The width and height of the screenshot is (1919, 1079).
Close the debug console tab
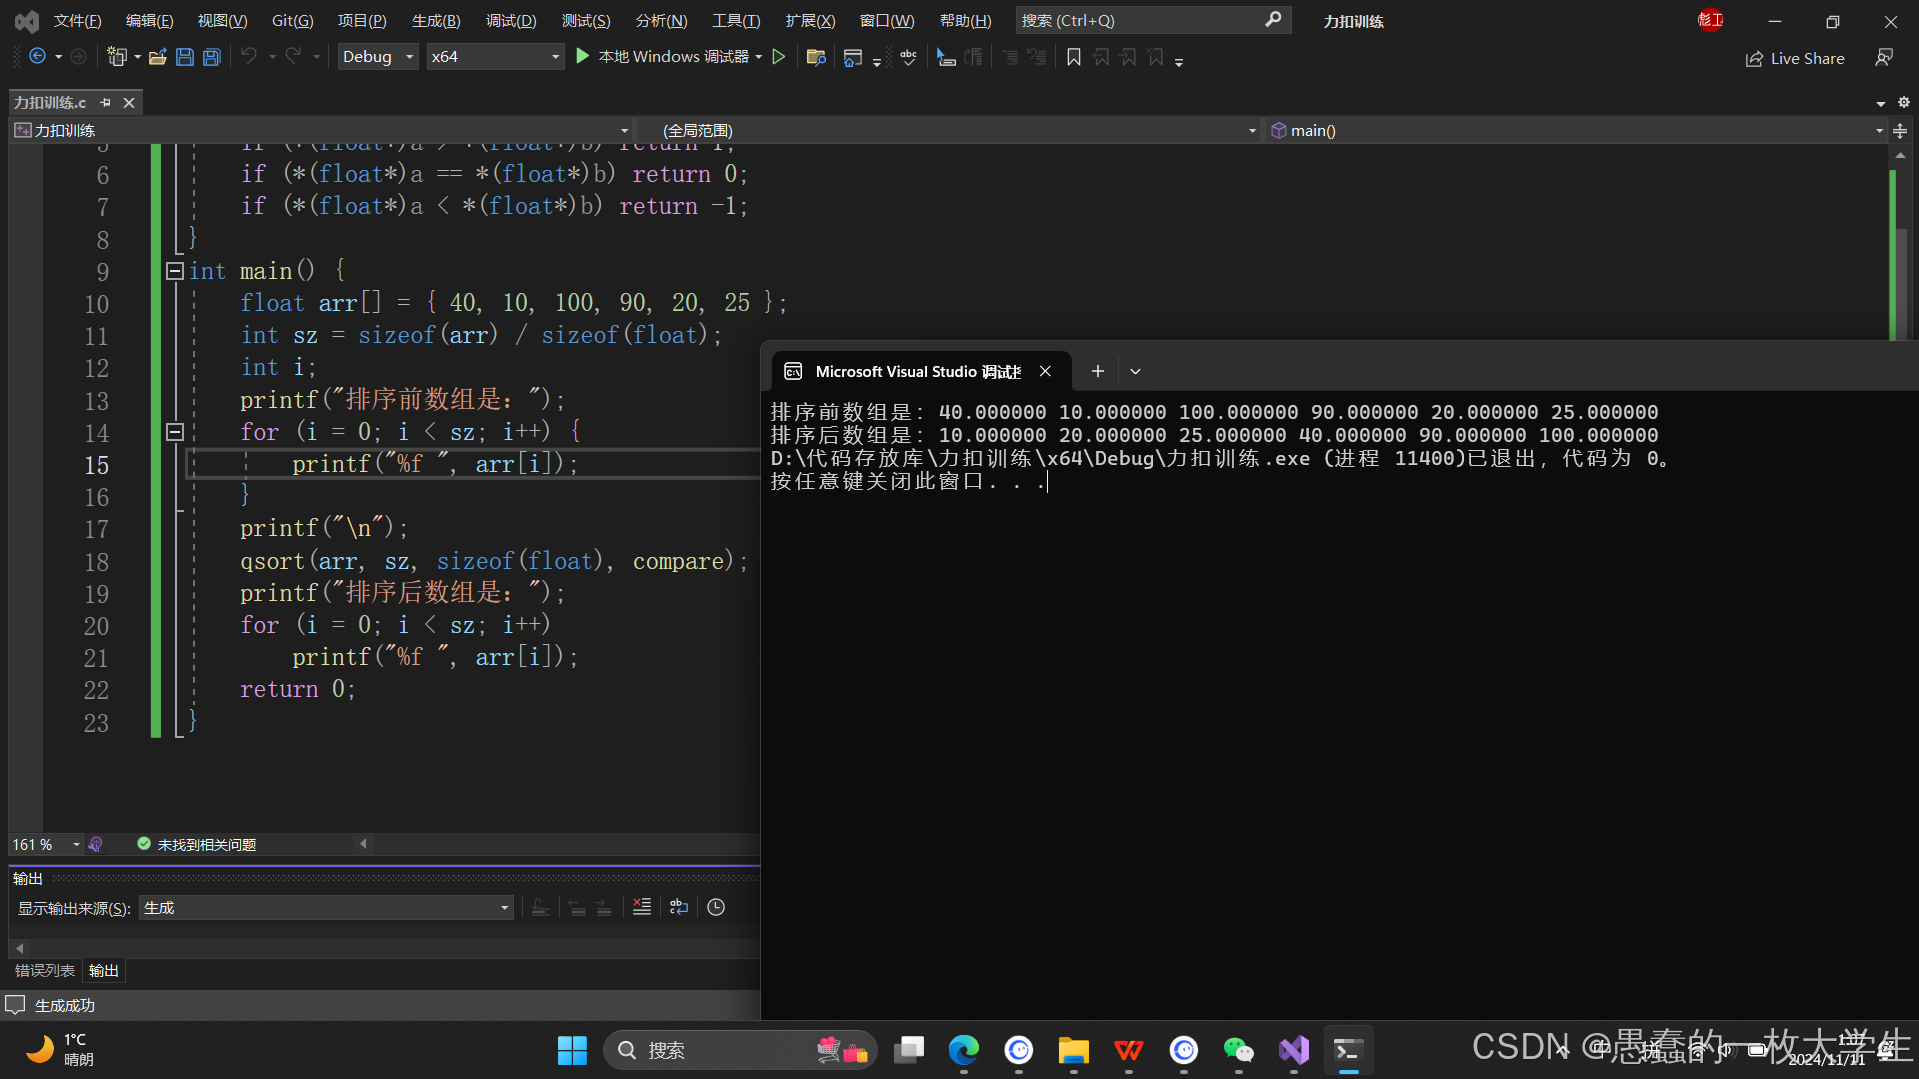(1045, 371)
